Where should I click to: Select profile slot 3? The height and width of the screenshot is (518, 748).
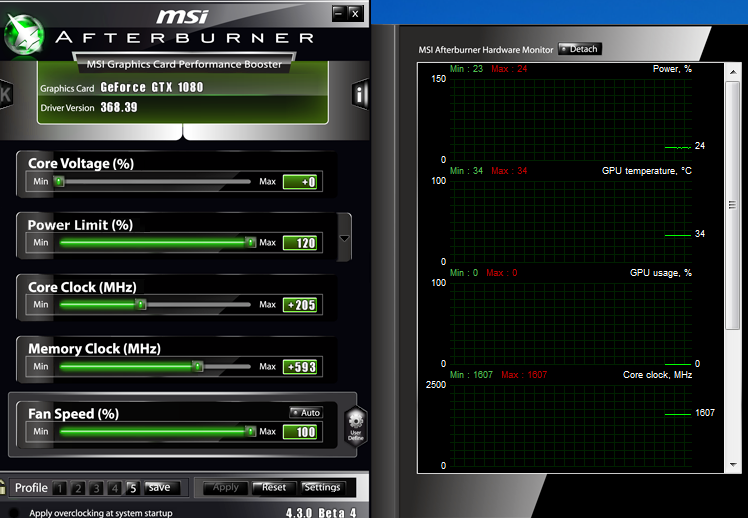click(x=97, y=488)
